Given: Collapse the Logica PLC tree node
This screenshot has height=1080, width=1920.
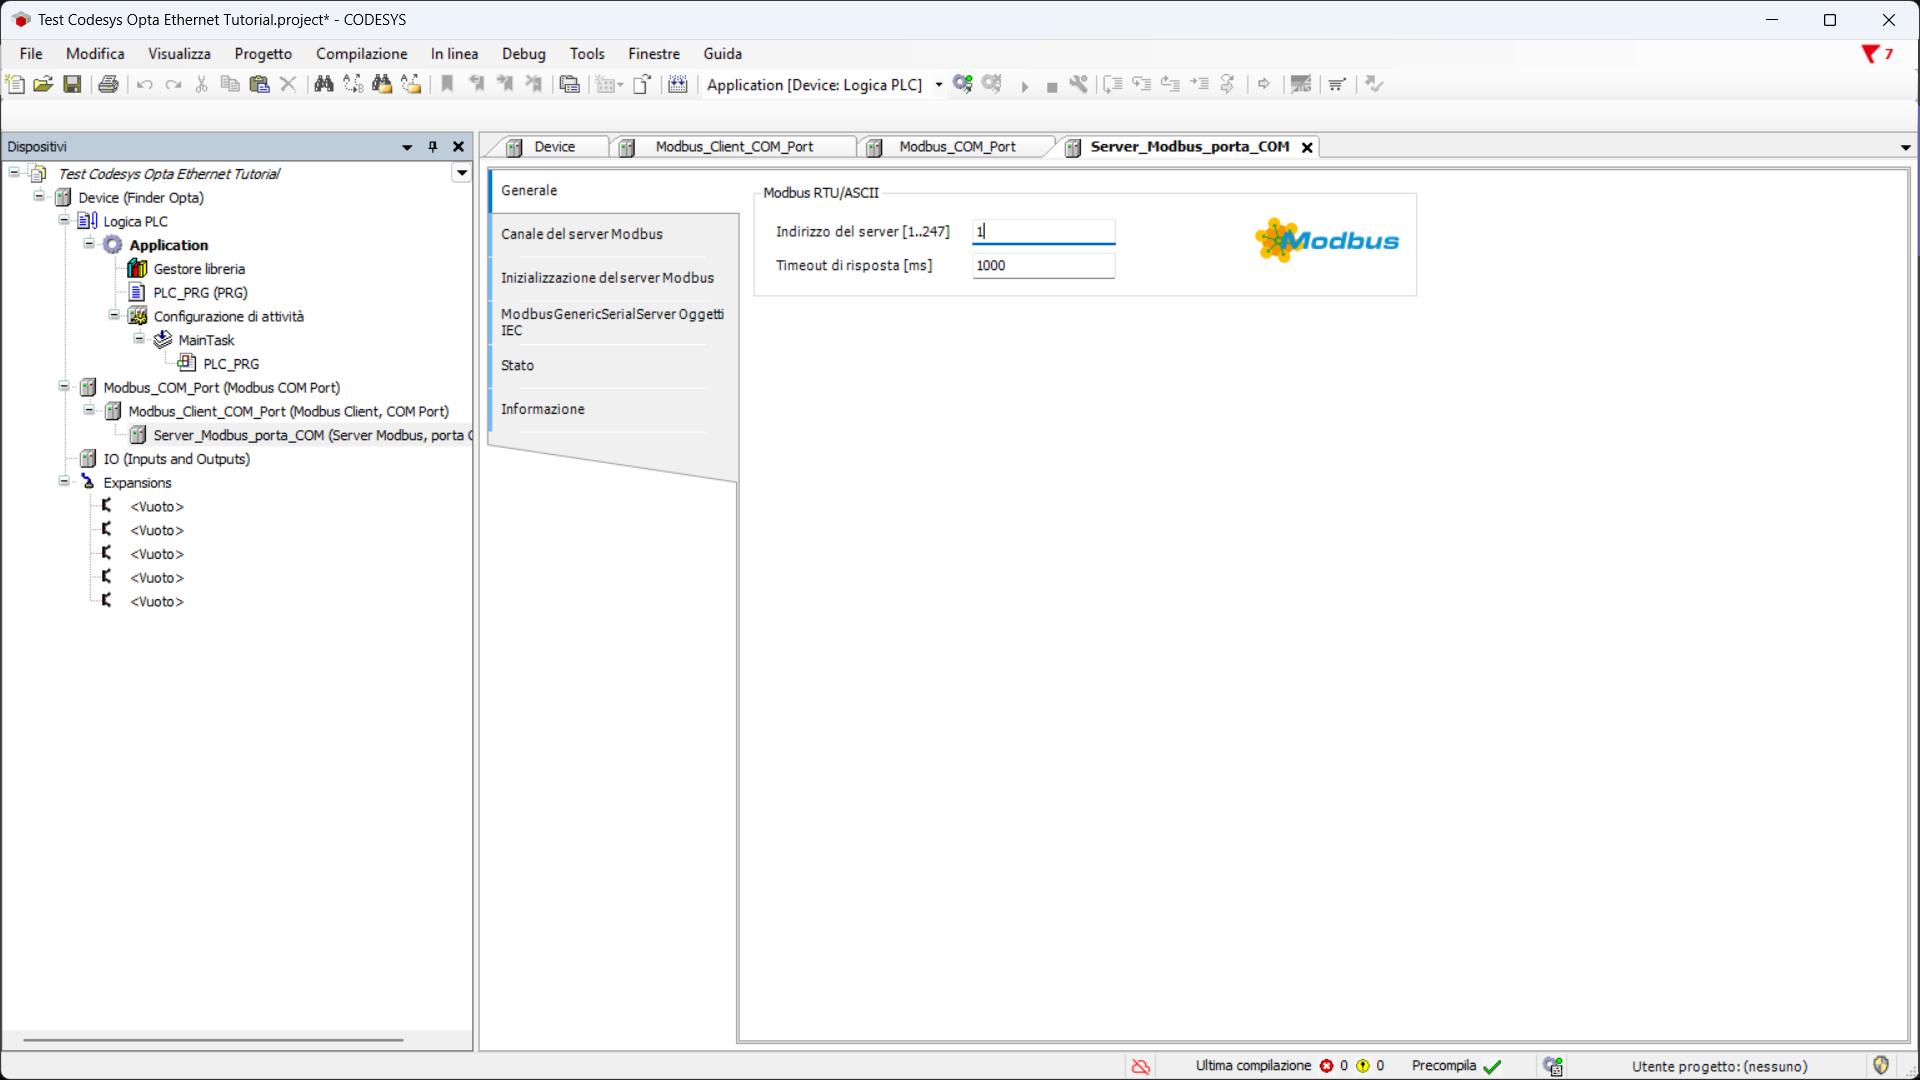Looking at the screenshot, I should coord(64,220).
